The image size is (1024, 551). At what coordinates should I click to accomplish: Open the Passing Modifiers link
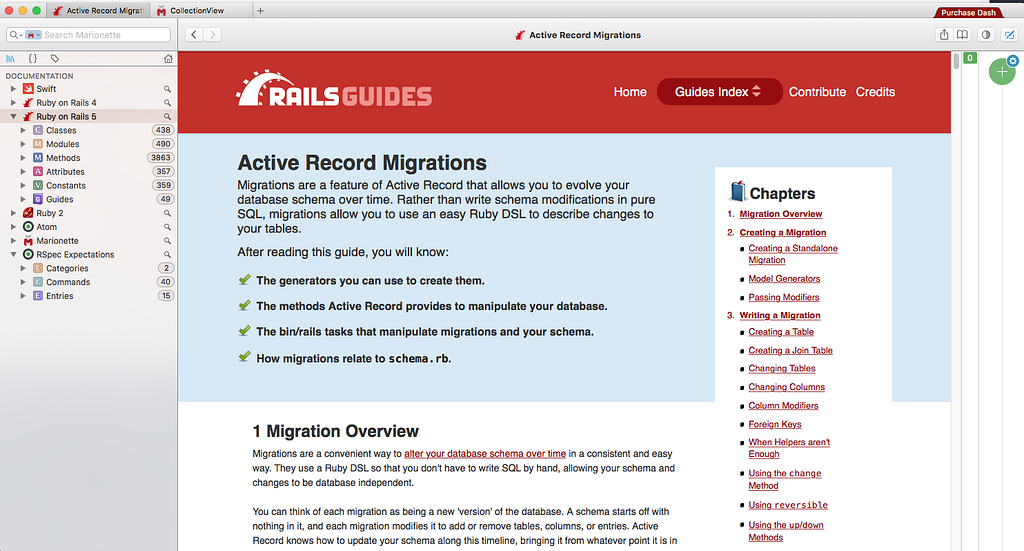(784, 297)
